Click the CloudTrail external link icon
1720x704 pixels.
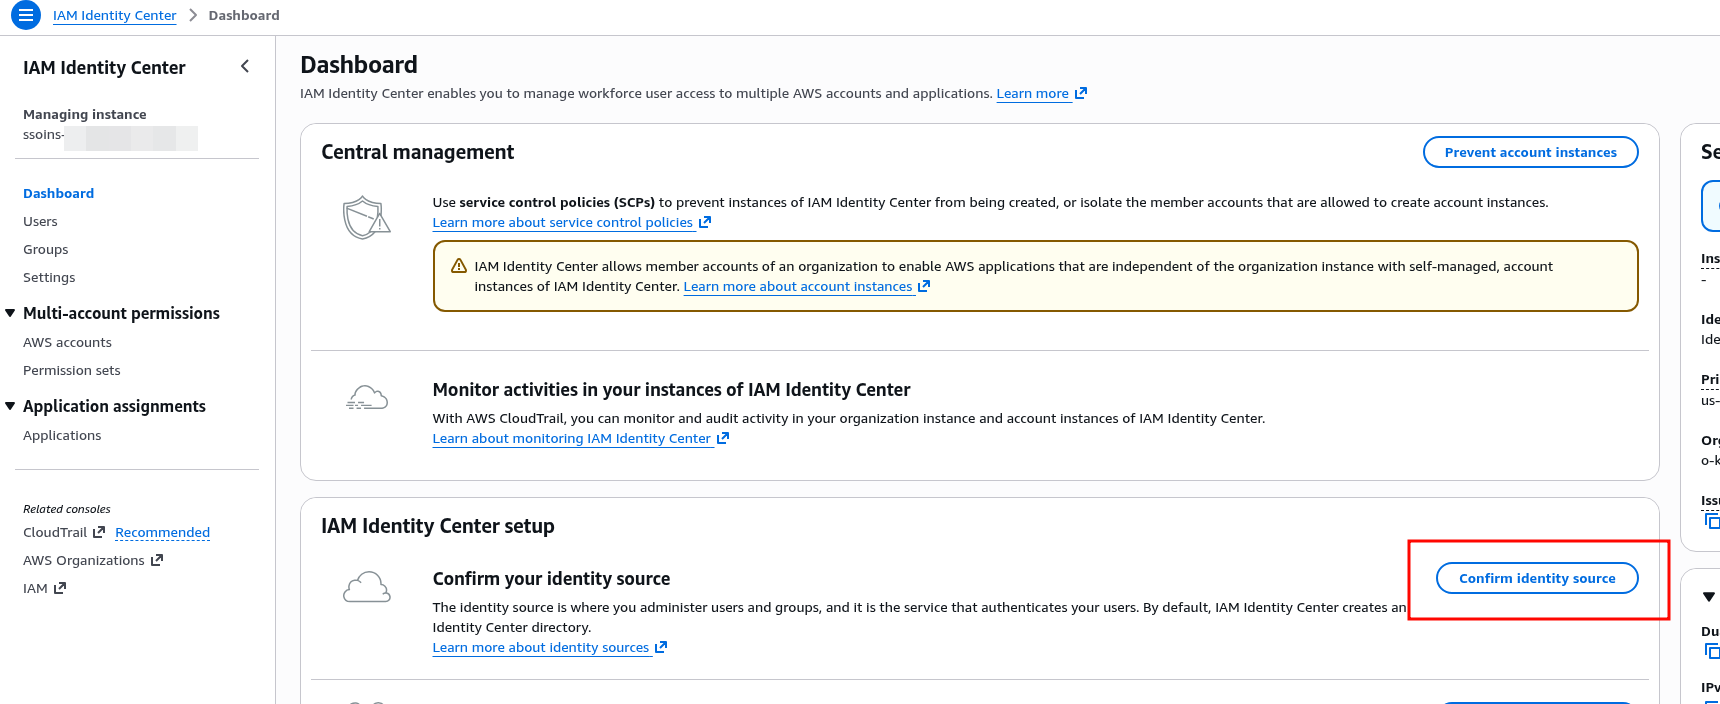tap(99, 532)
